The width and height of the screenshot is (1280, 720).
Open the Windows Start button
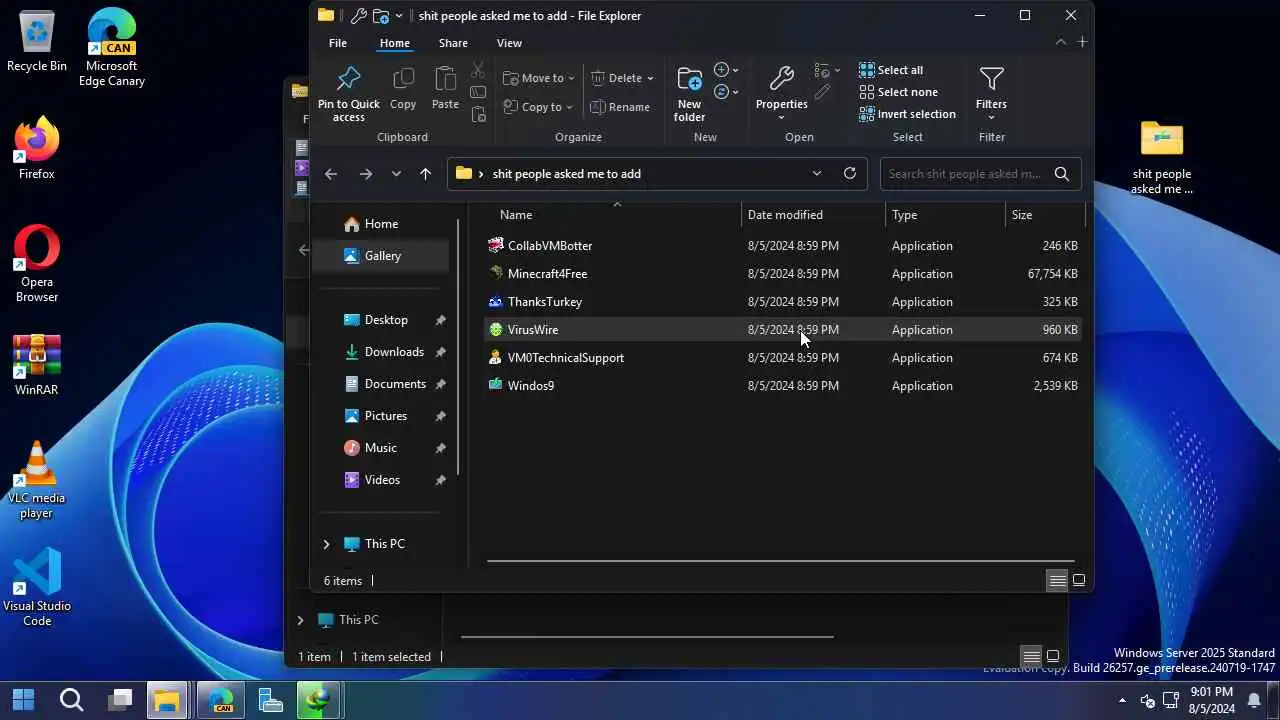tap(23, 699)
